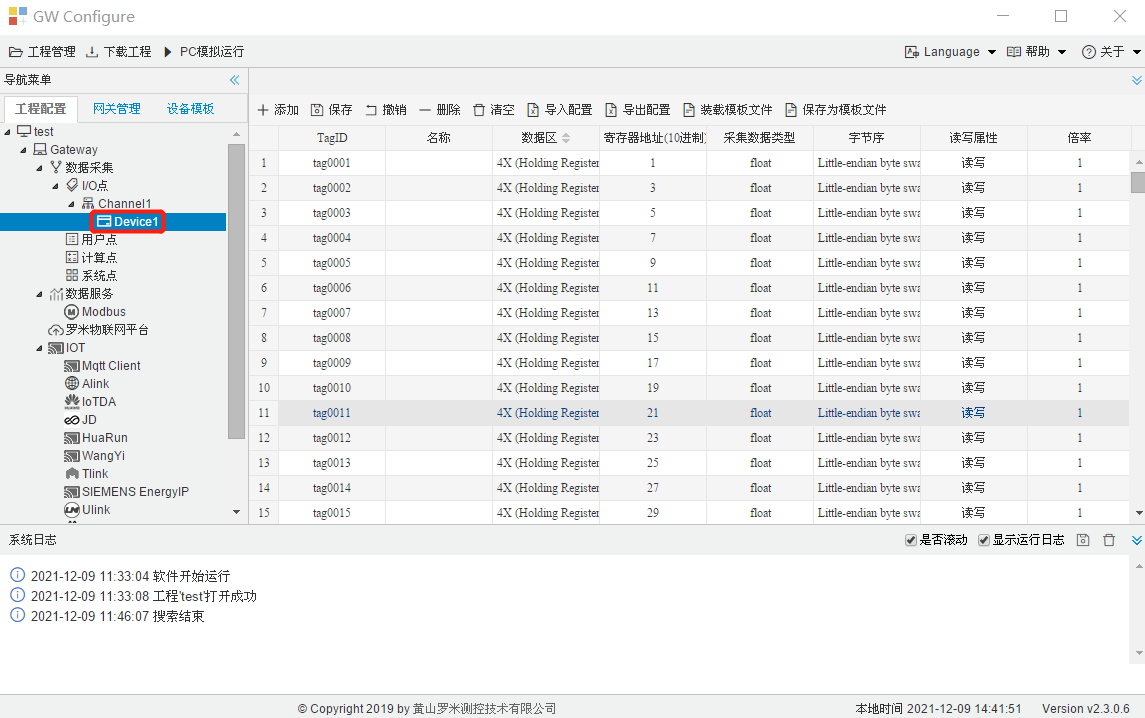Select JD in the tree
The height and width of the screenshot is (718, 1145).
[x=80, y=420]
